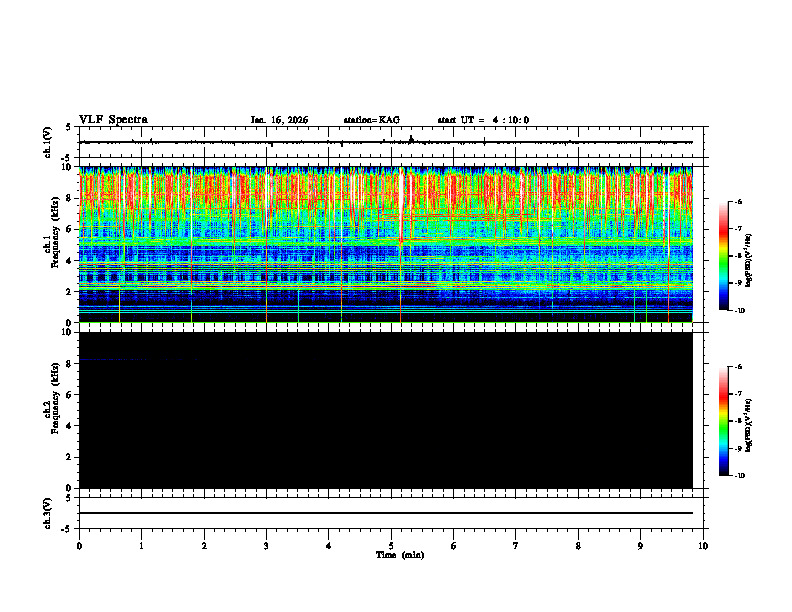The height and width of the screenshot is (612, 792).
Task: Click the time axis tick label "3"
Action: (x=266, y=546)
